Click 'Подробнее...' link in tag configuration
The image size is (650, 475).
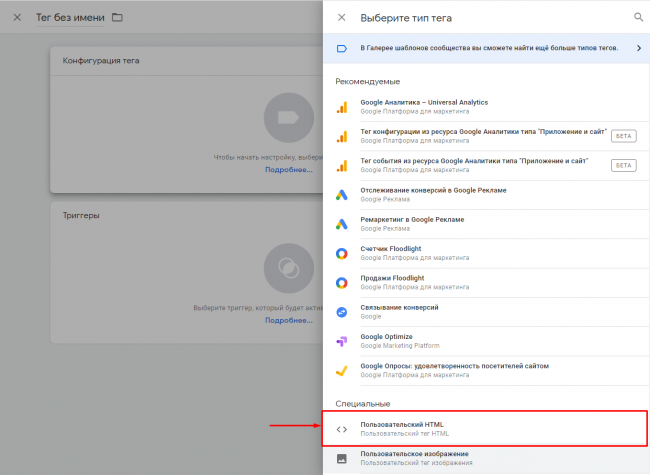pyautogui.click(x=287, y=170)
